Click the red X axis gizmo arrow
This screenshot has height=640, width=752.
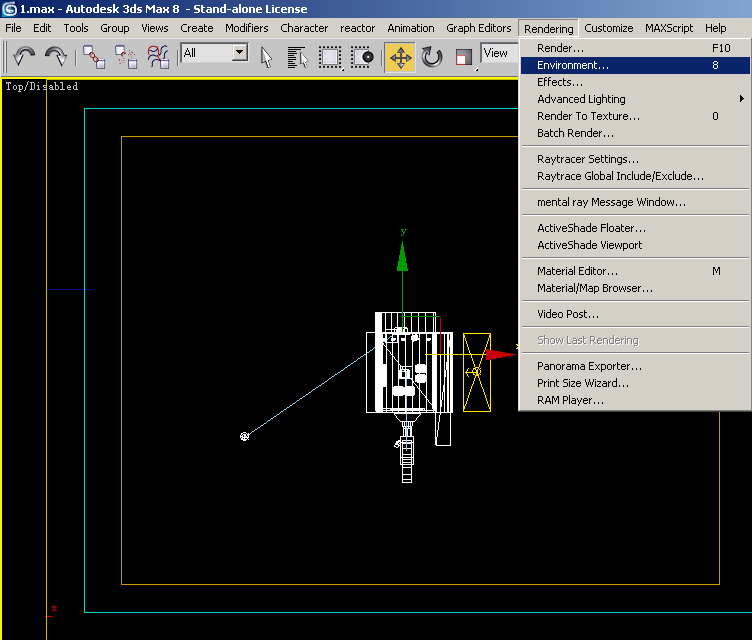(500, 355)
